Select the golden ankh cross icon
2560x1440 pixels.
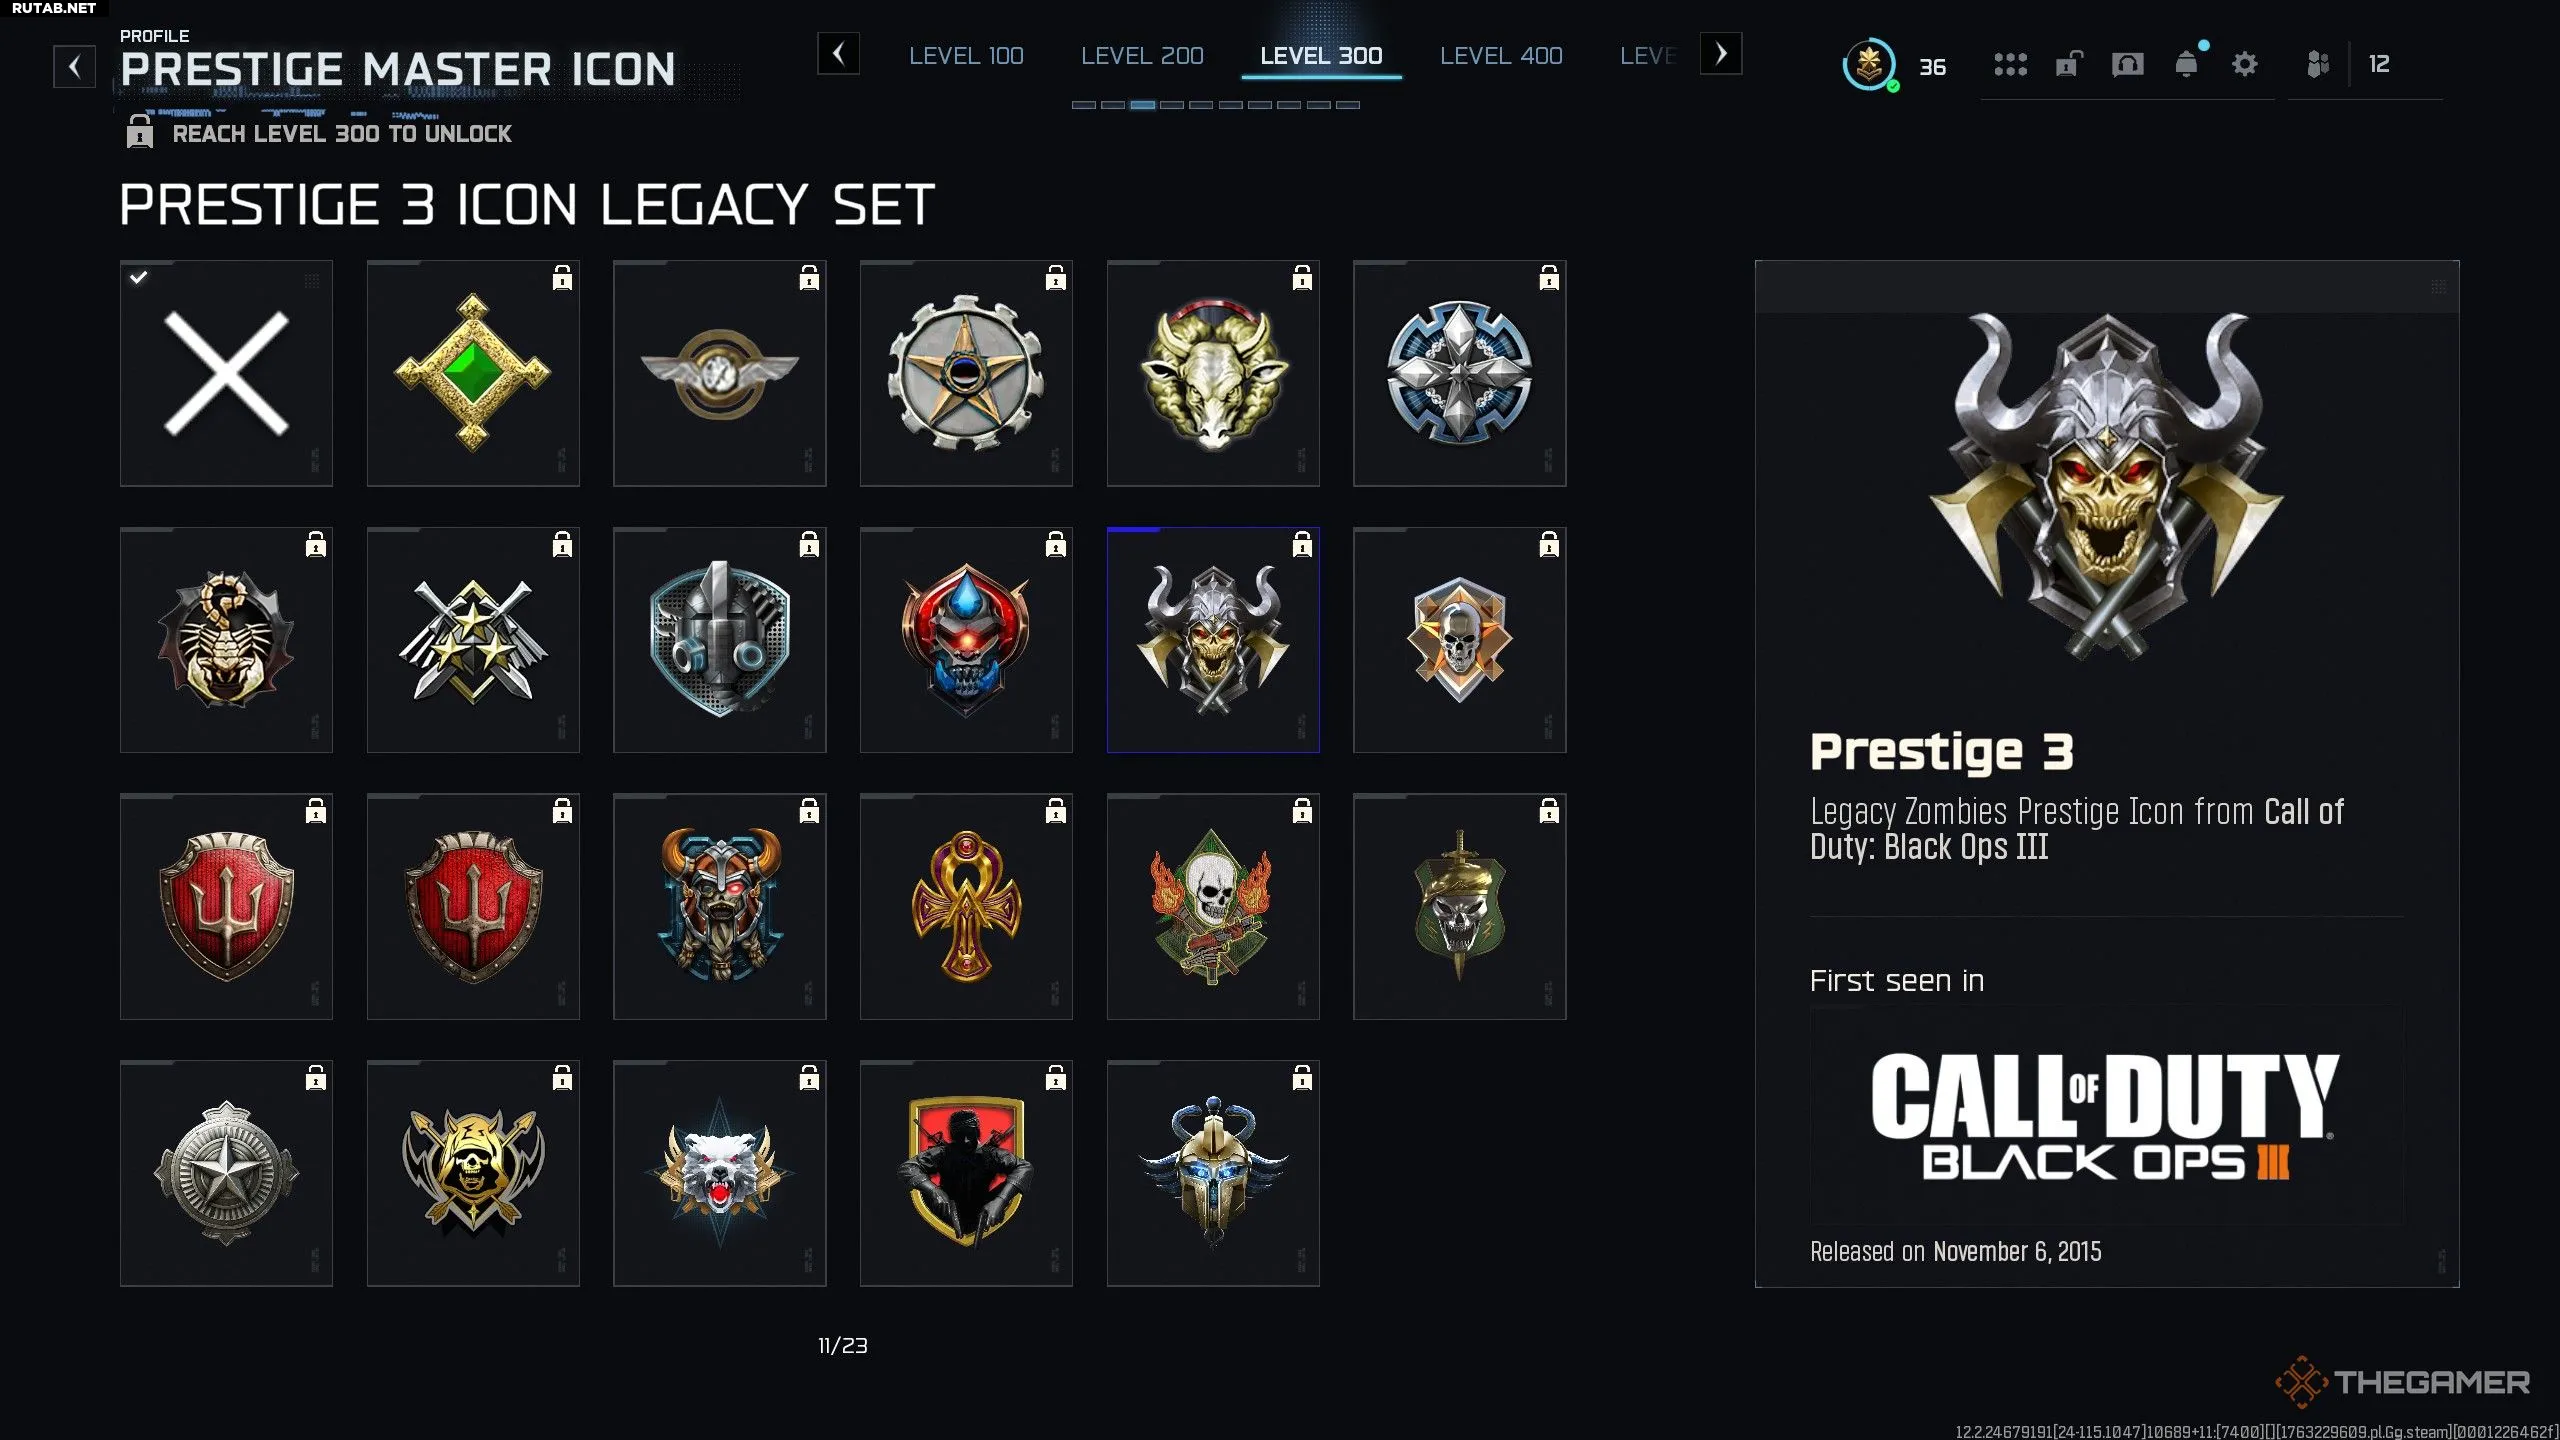tap(966, 907)
